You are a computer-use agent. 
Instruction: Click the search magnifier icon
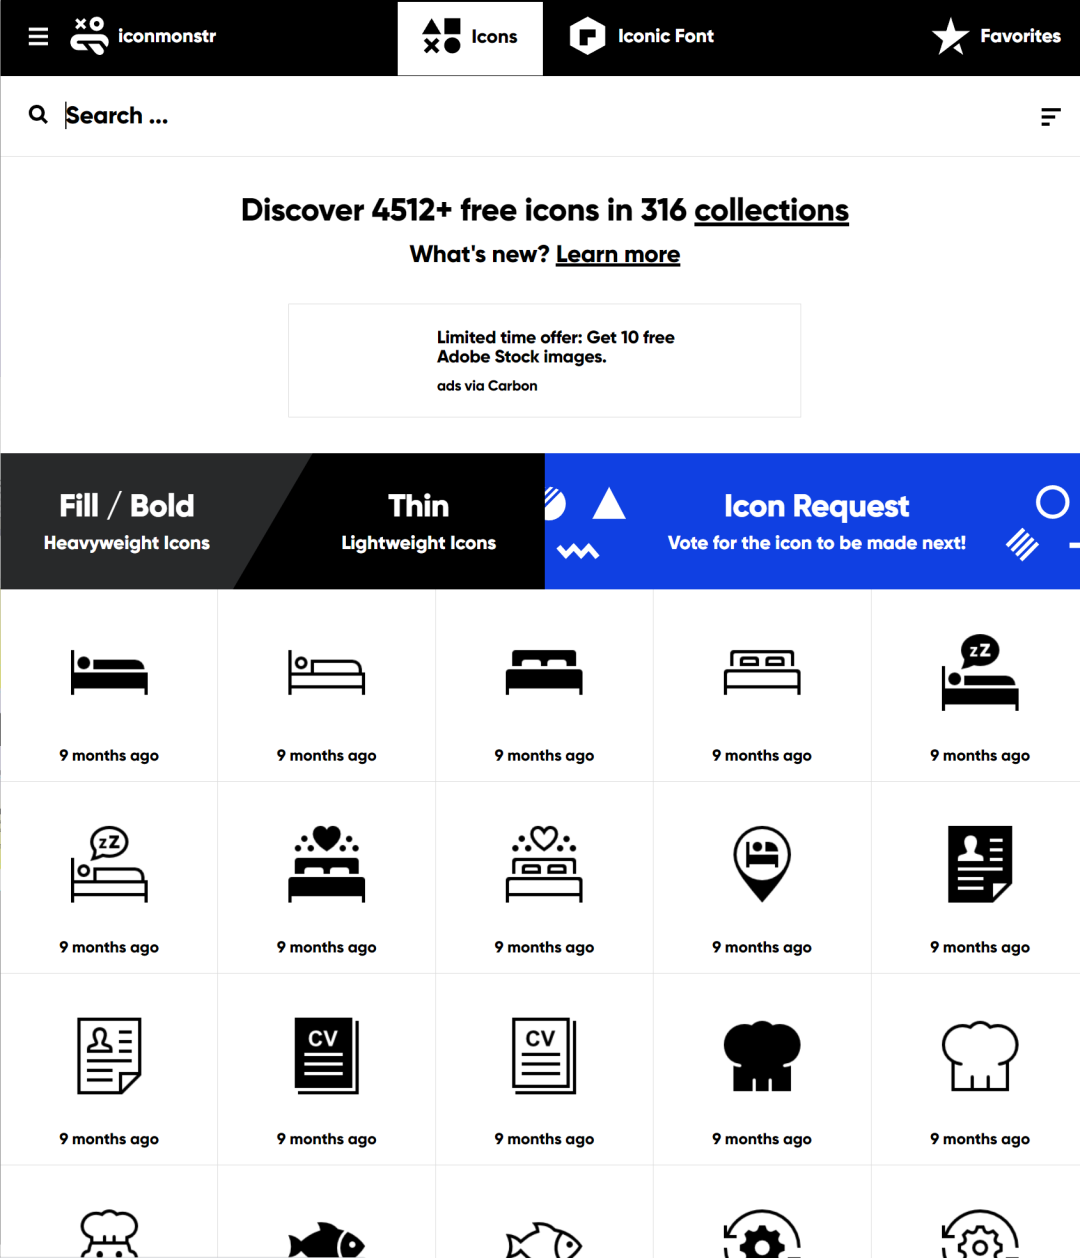(38, 114)
